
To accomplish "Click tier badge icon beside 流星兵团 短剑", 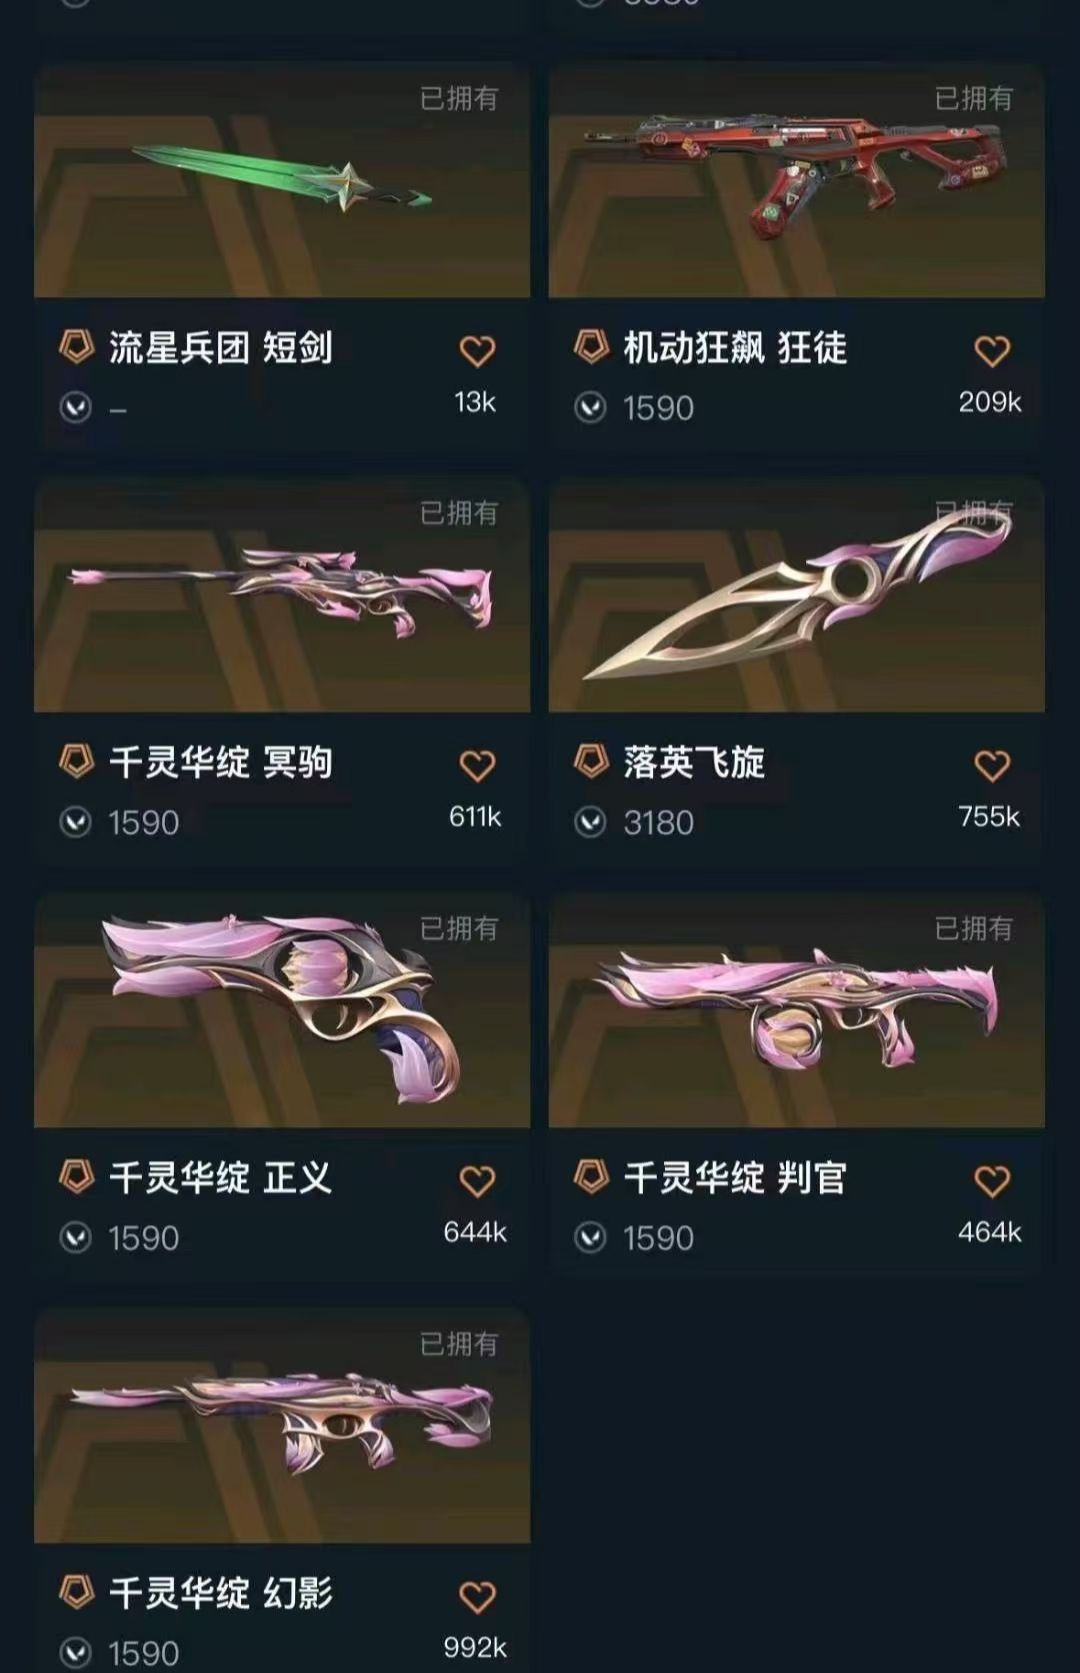I will [77, 347].
